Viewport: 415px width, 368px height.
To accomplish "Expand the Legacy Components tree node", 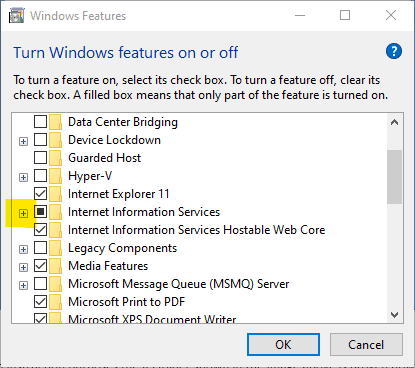I will coord(23,250).
